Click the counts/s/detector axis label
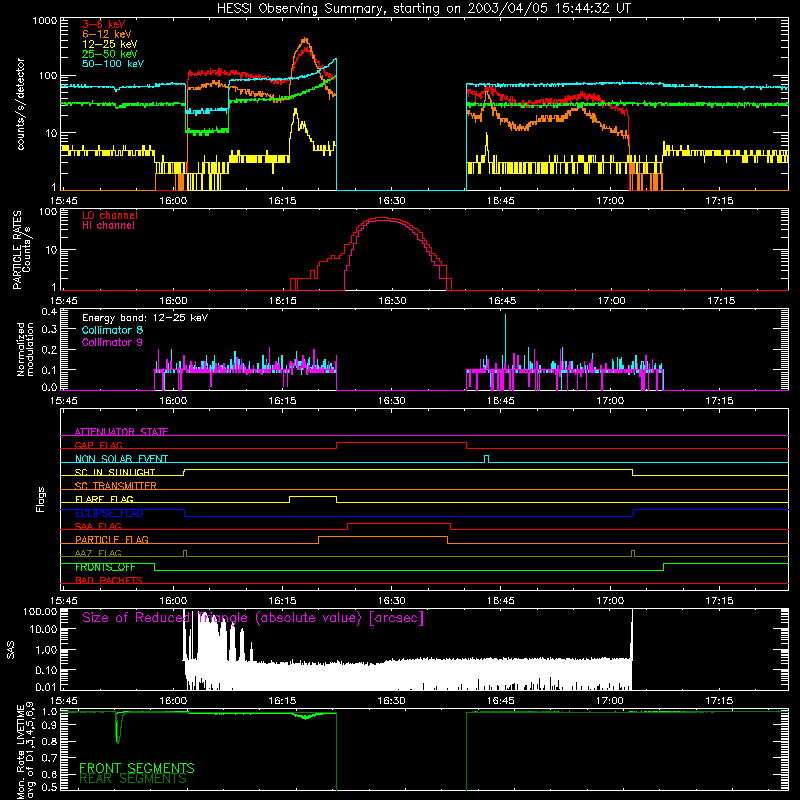This screenshot has width=800, height=800. pyautogui.click(x=20, y=104)
